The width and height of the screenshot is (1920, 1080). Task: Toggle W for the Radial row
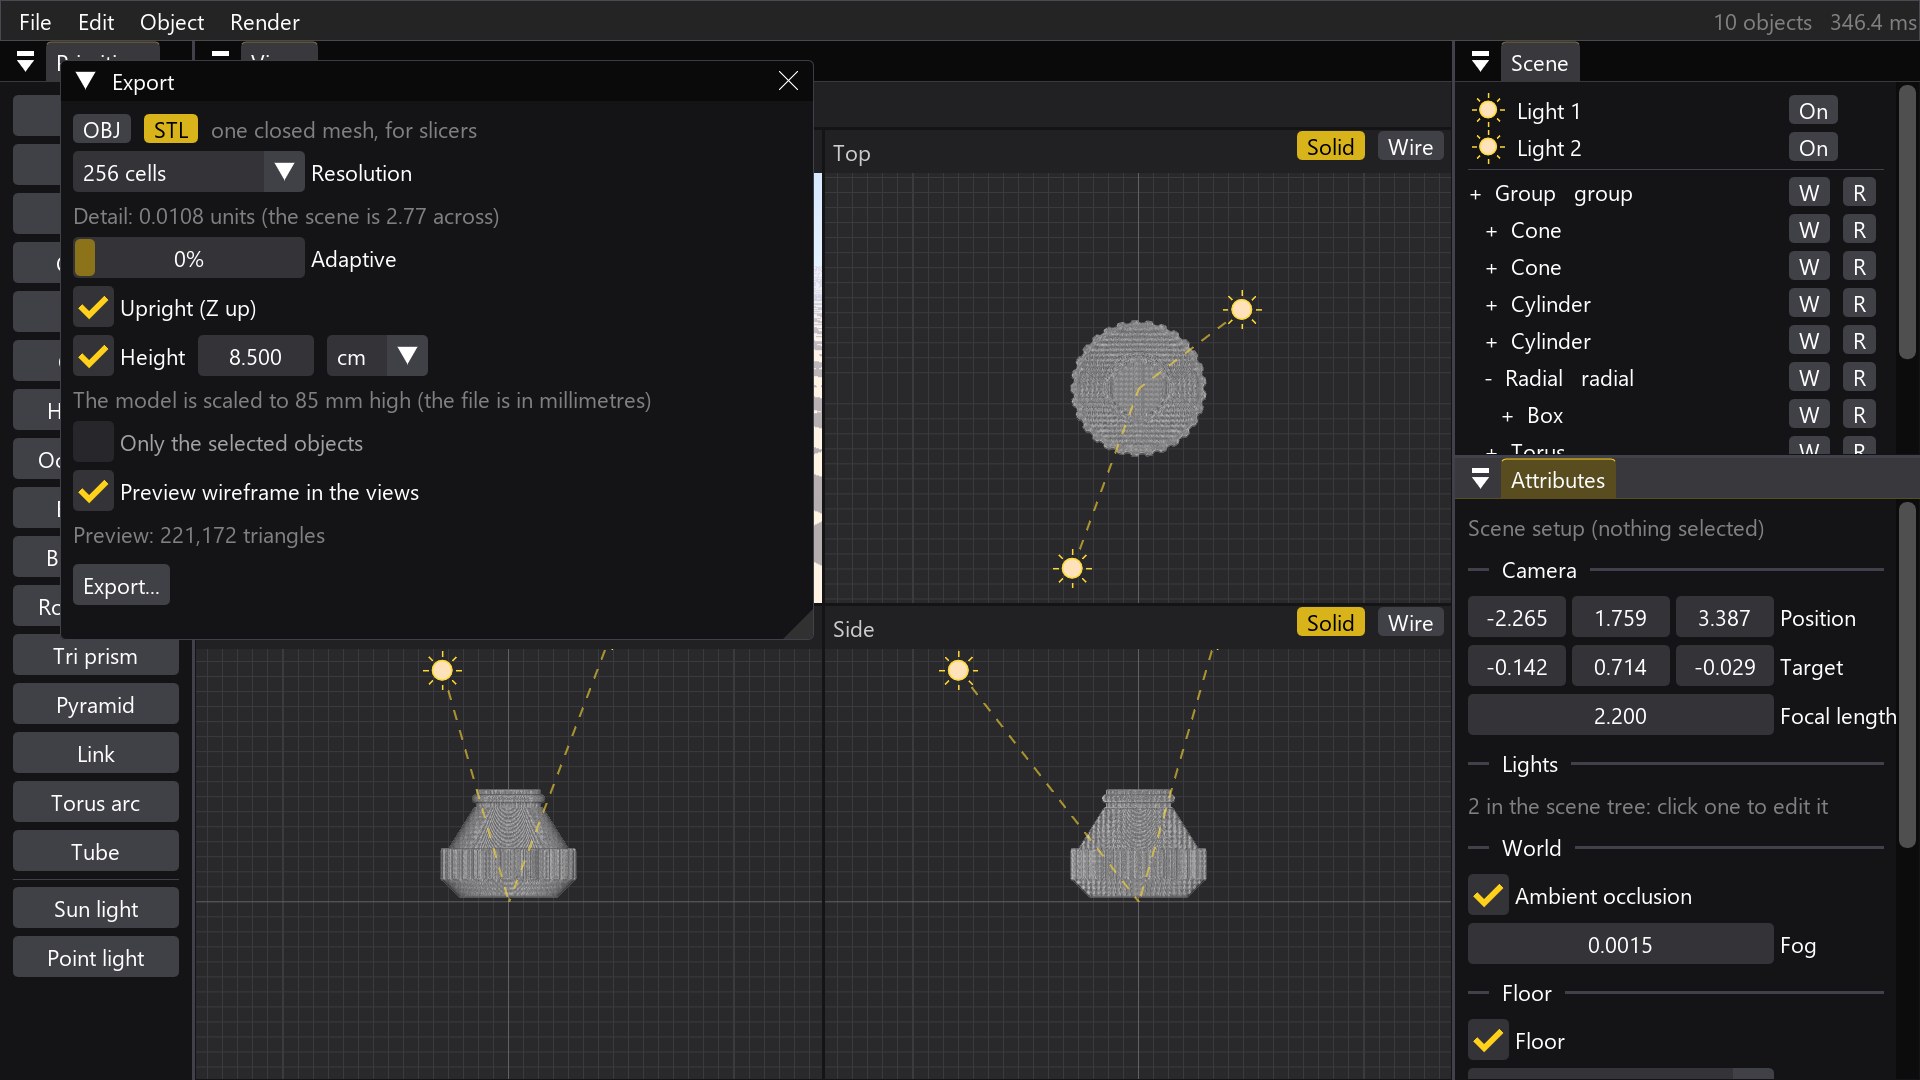coord(1809,378)
